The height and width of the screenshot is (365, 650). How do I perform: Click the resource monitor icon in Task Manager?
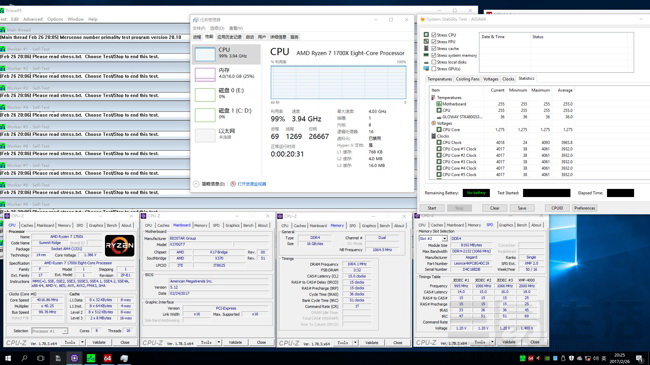tap(233, 184)
